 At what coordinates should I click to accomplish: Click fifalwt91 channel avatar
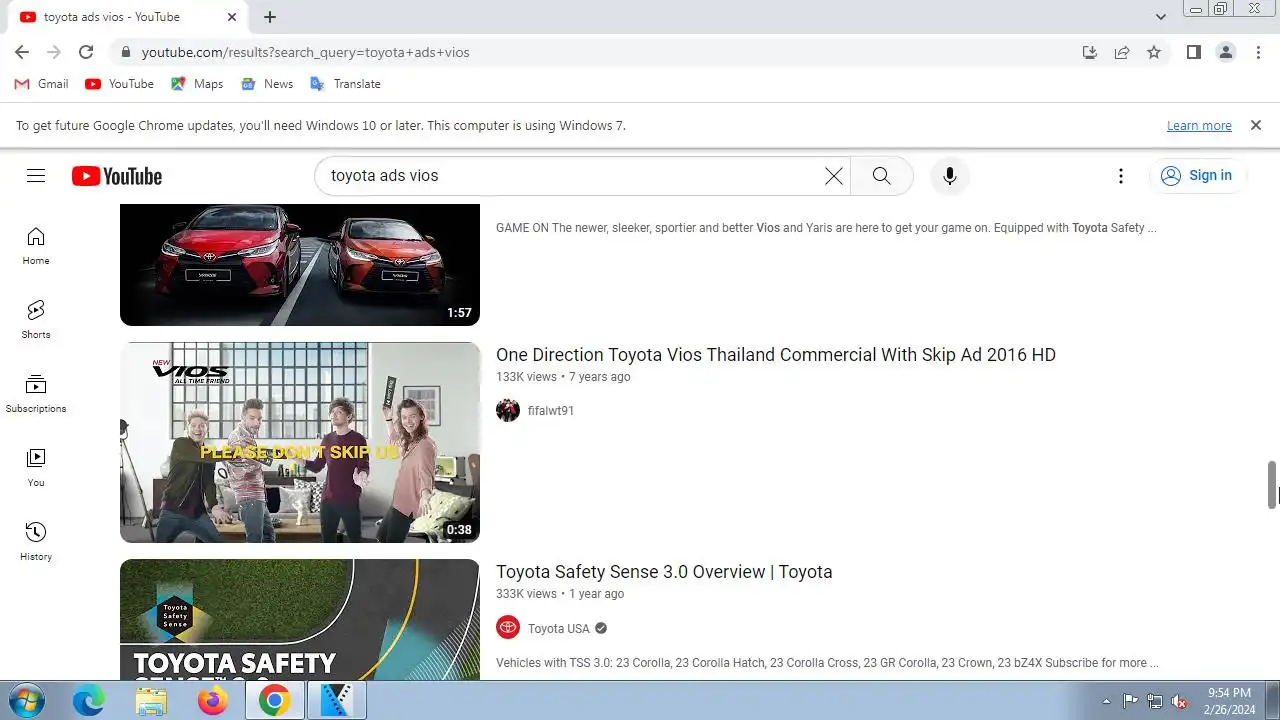pyautogui.click(x=508, y=411)
